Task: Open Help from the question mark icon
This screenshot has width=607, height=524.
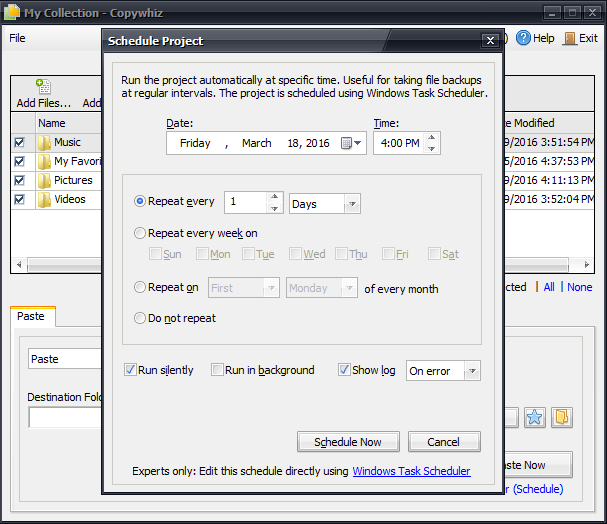Action: pyautogui.click(x=523, y=38)
